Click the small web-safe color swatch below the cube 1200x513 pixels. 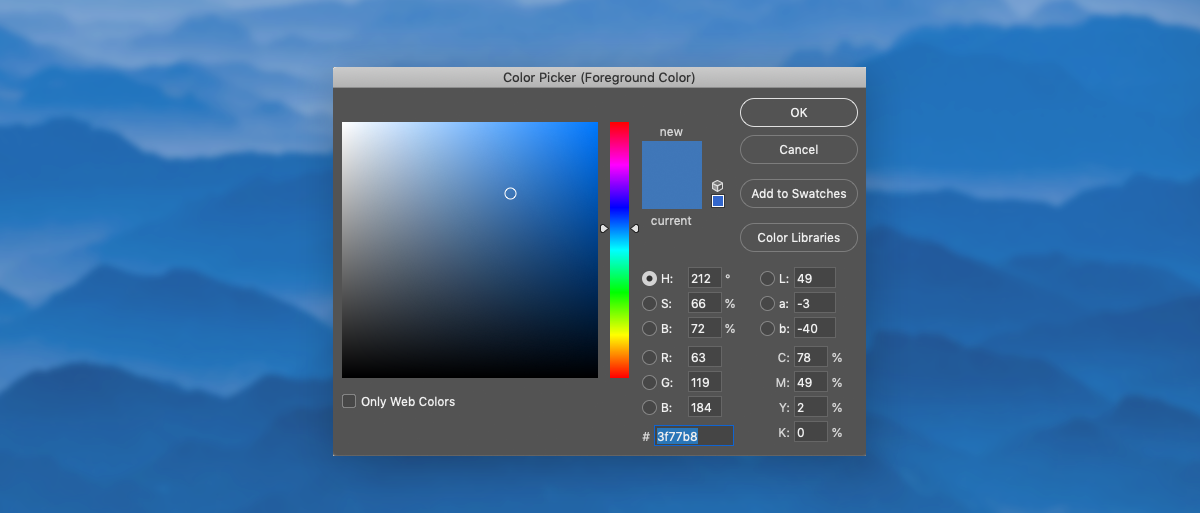pos(718,201)
